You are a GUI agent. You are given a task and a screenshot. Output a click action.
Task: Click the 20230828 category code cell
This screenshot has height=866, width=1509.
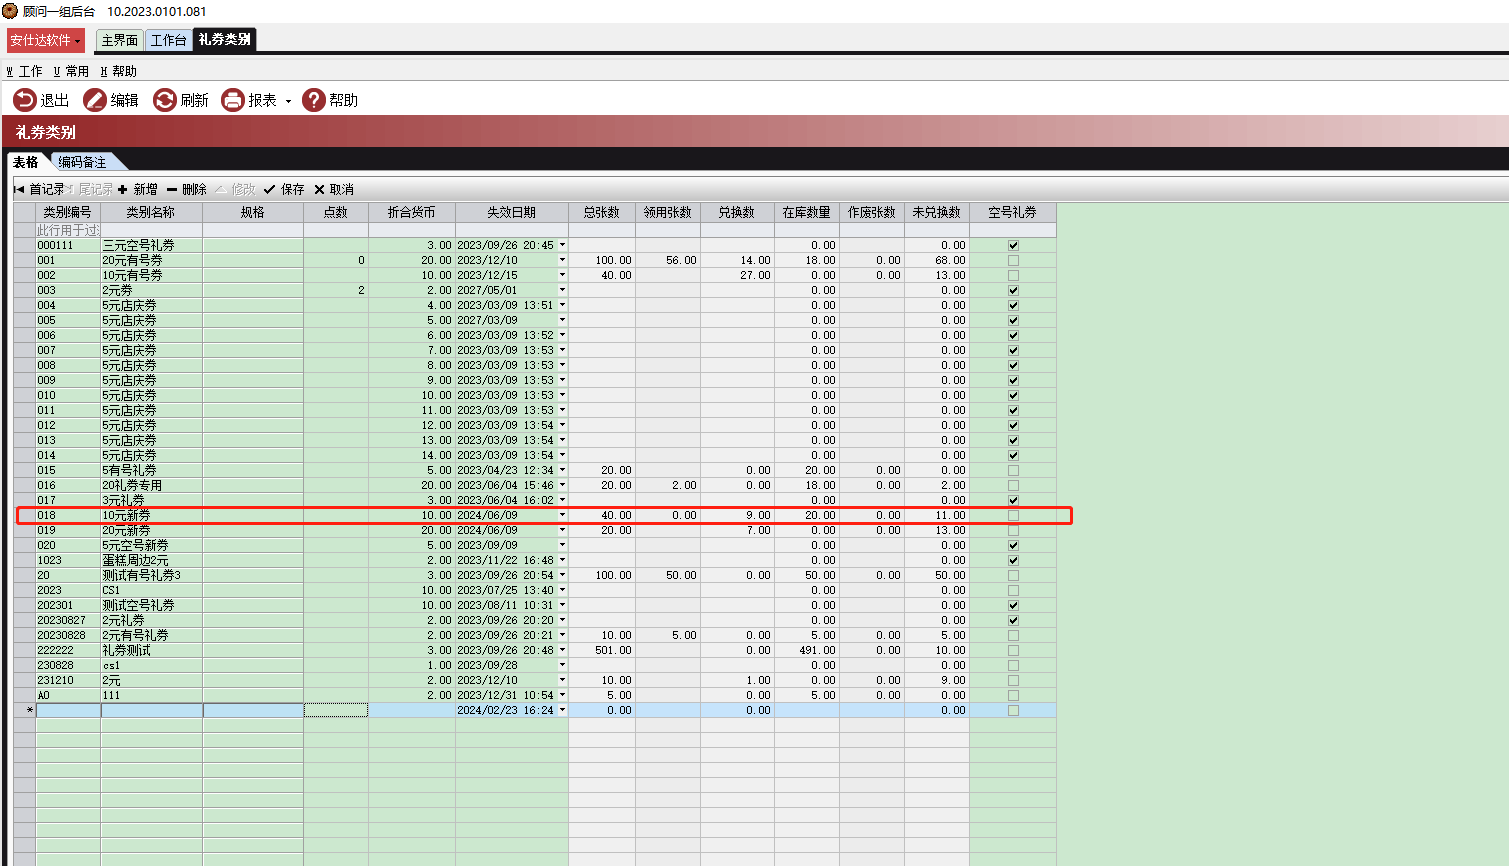pos(68,635)
